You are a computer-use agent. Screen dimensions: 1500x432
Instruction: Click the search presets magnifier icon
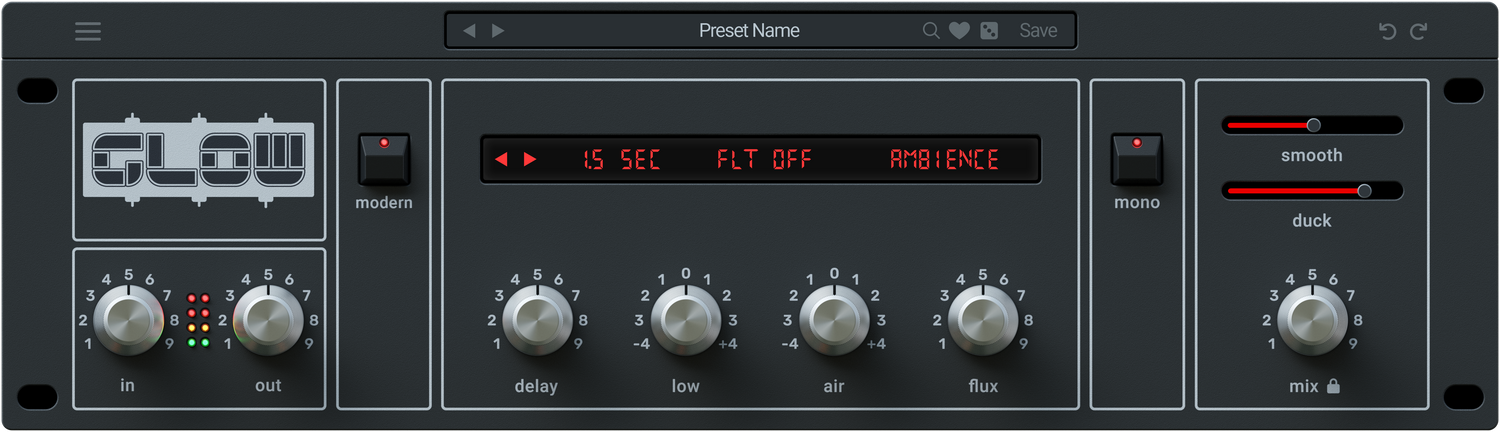coord(931,31)
